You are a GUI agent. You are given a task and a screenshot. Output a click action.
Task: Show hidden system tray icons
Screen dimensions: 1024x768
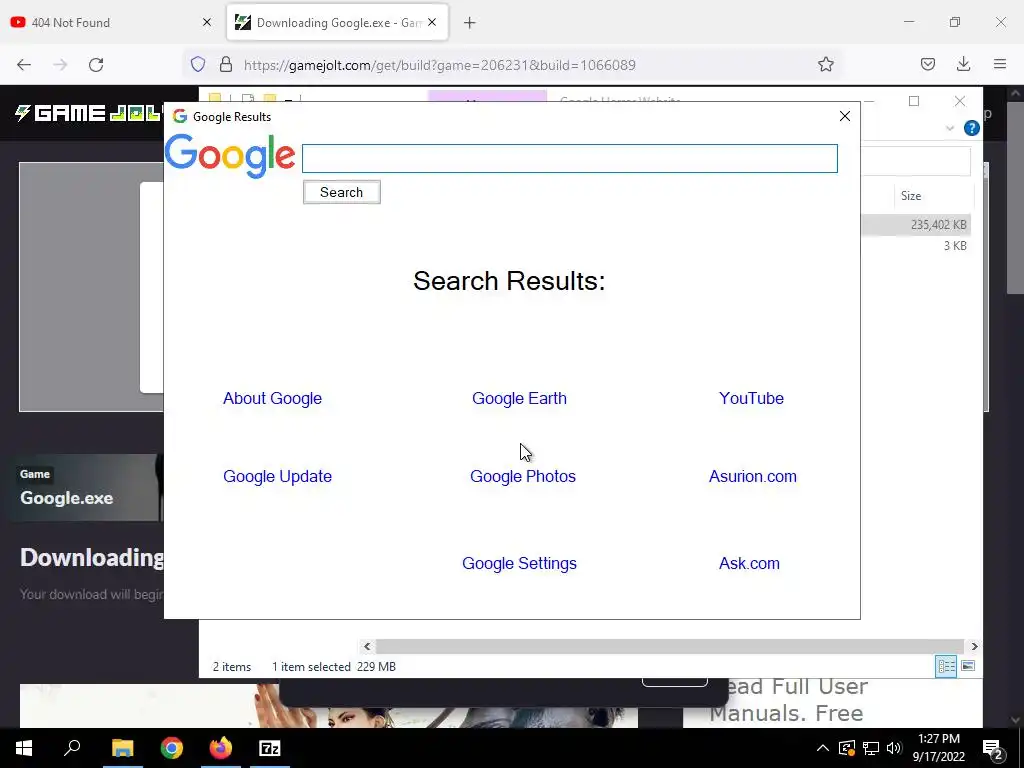pos(823,748)
